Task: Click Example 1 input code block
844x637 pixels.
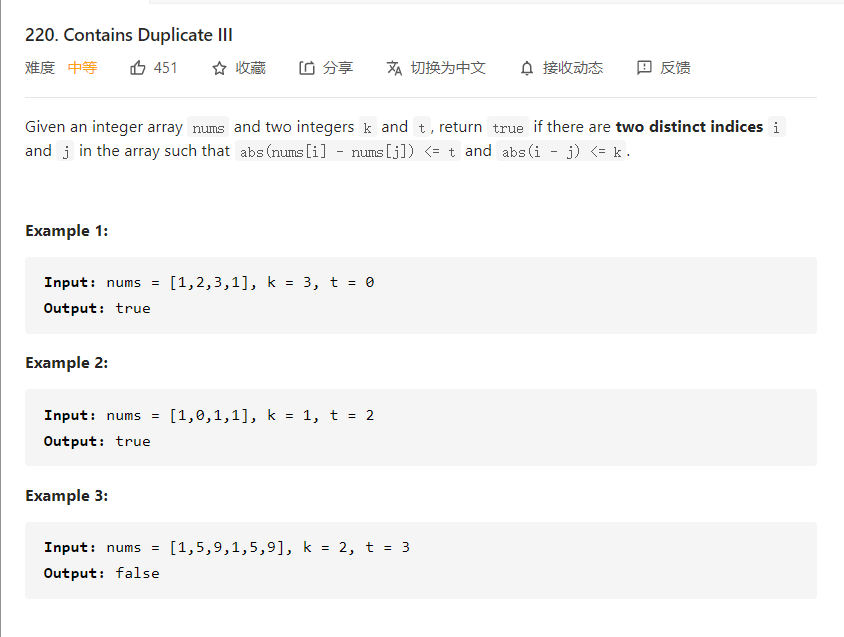Action: (421, 295)
